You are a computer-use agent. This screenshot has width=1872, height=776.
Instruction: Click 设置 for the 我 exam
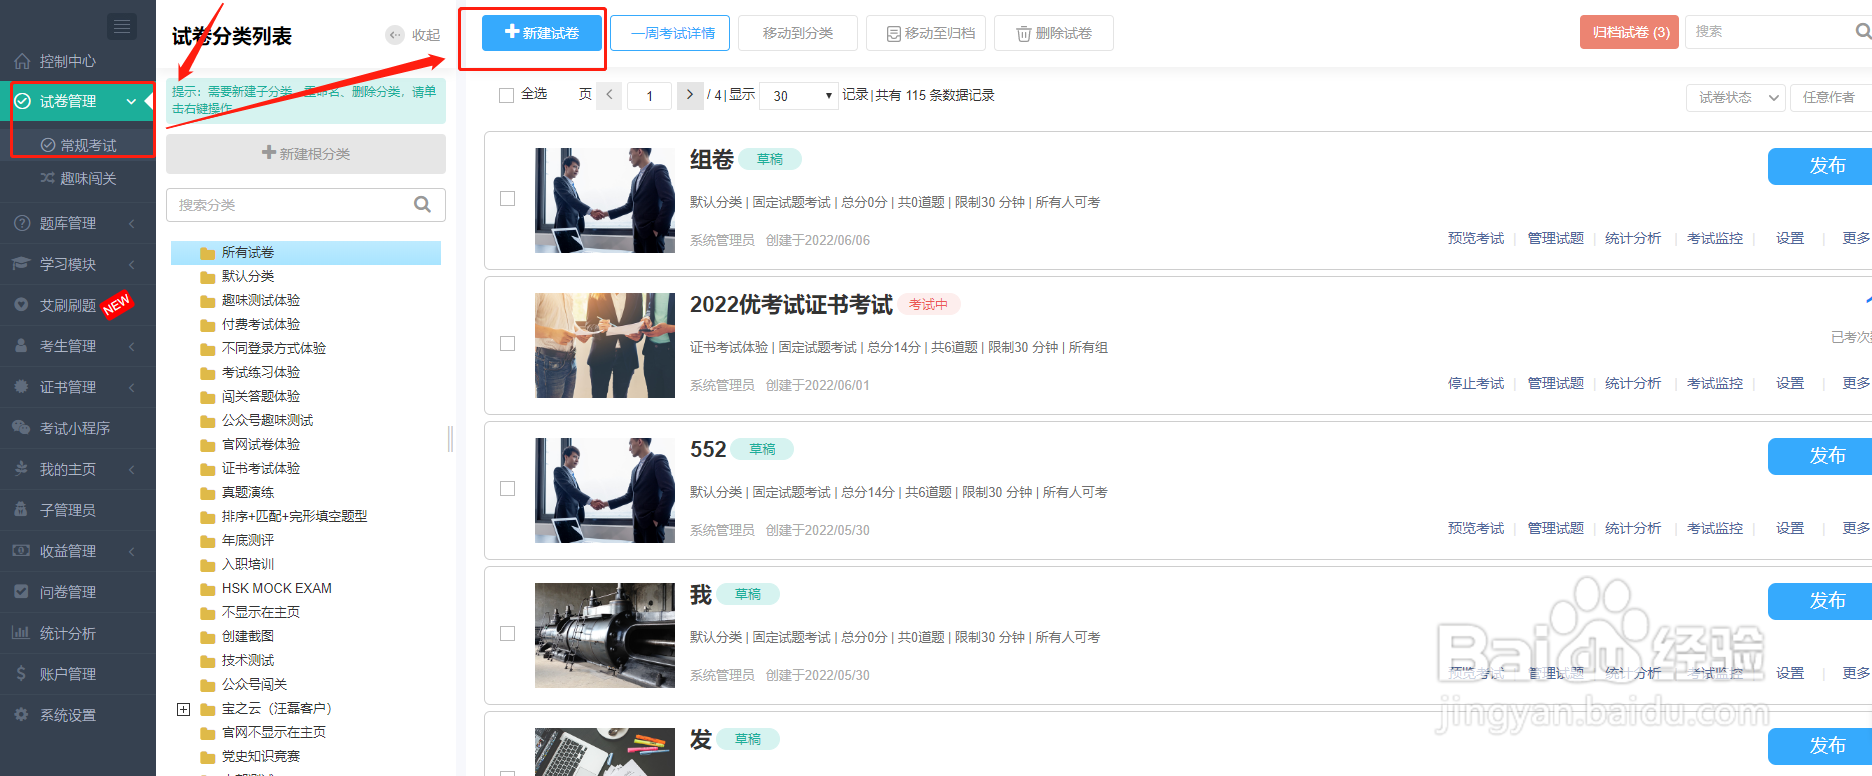[x=1790, y=673]
